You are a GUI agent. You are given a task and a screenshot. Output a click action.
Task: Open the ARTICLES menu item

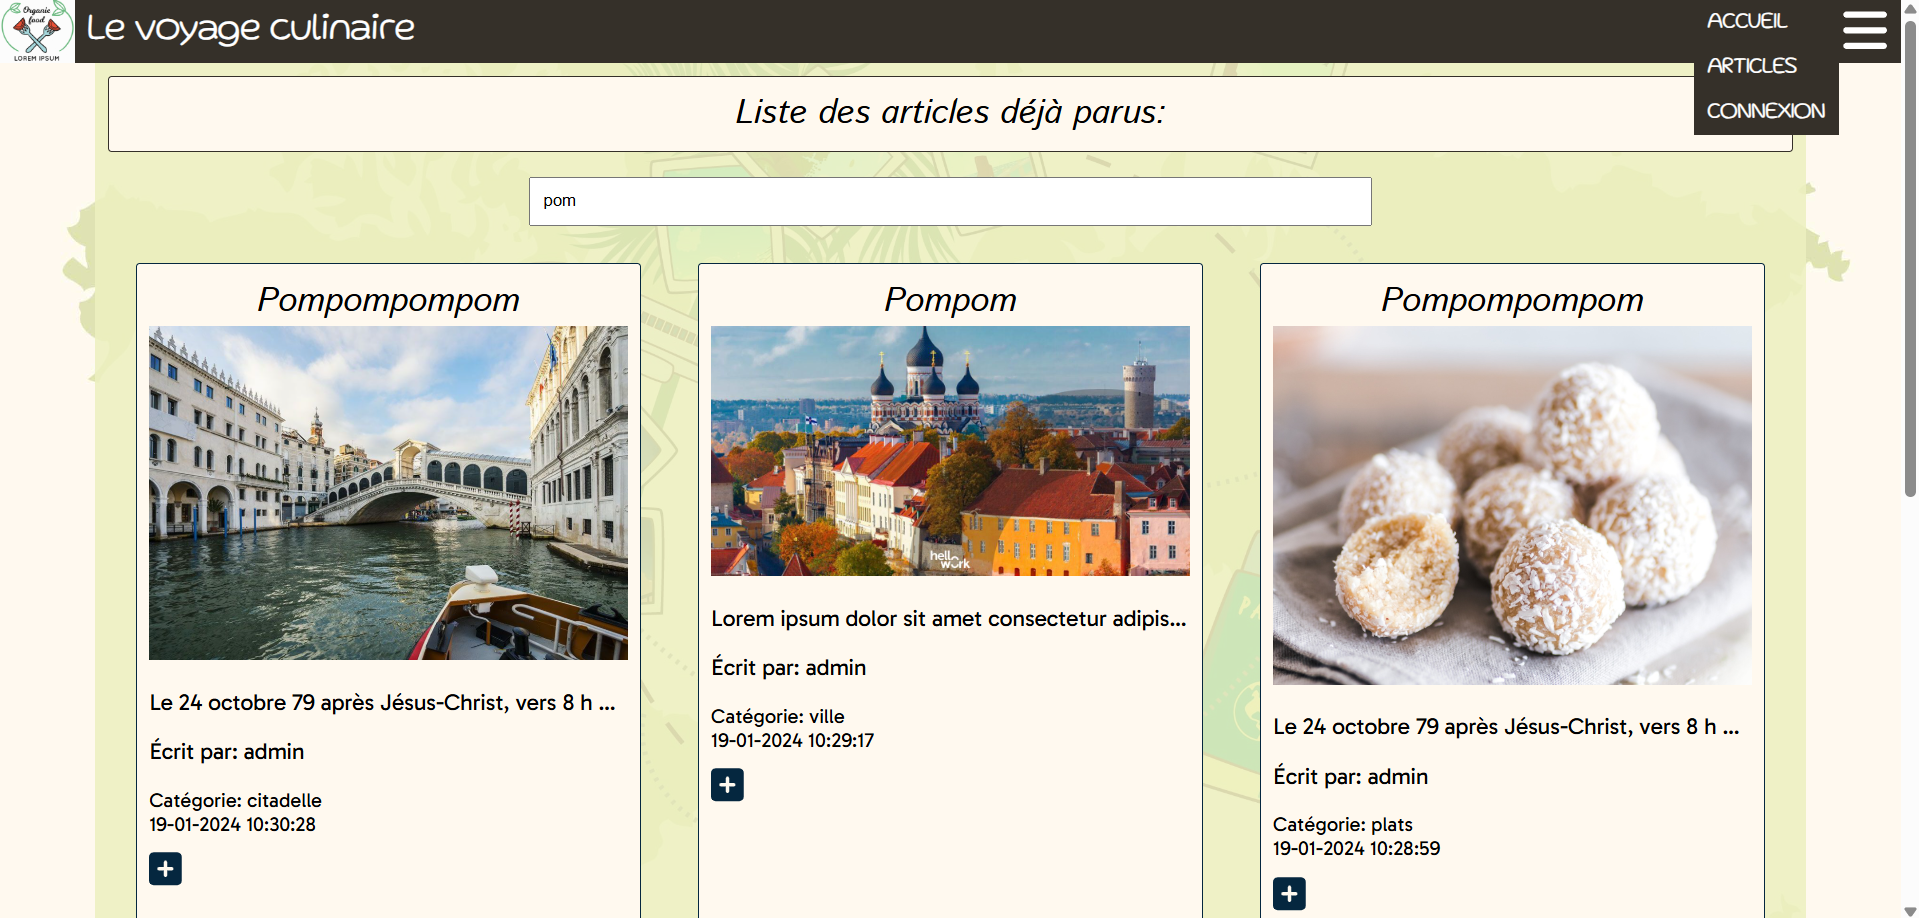click(1752, 65)
